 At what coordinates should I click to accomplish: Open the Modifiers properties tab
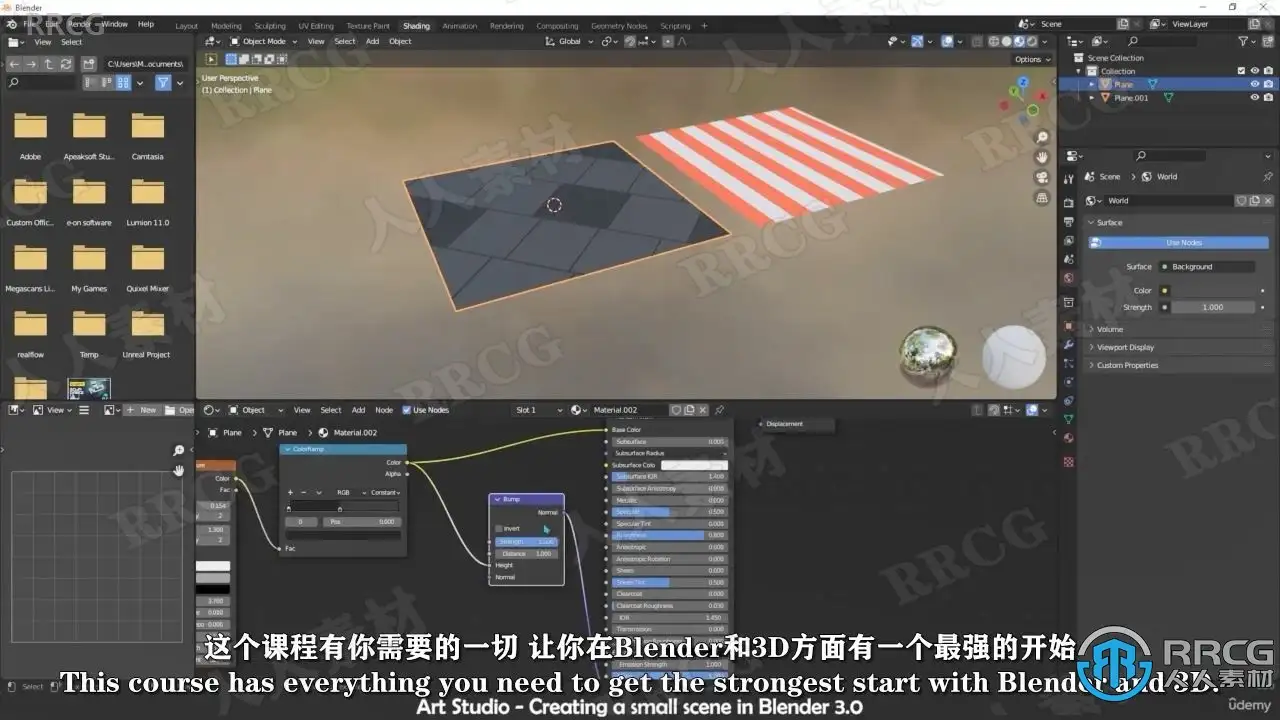[1069, 345]
